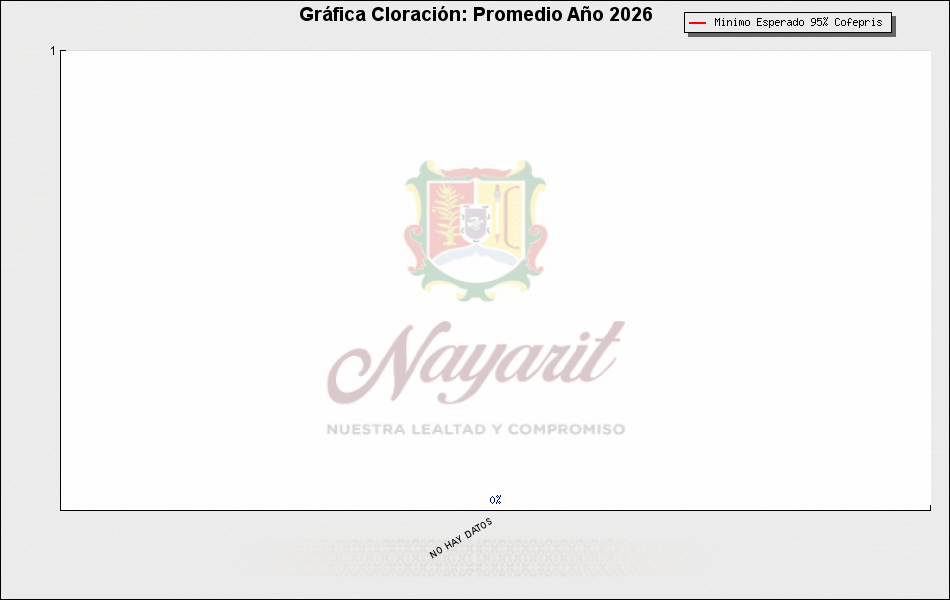Viewport: 950px width, 600px height.
Task: Select the NO HAY DATOS axis label
Action: 461,538
